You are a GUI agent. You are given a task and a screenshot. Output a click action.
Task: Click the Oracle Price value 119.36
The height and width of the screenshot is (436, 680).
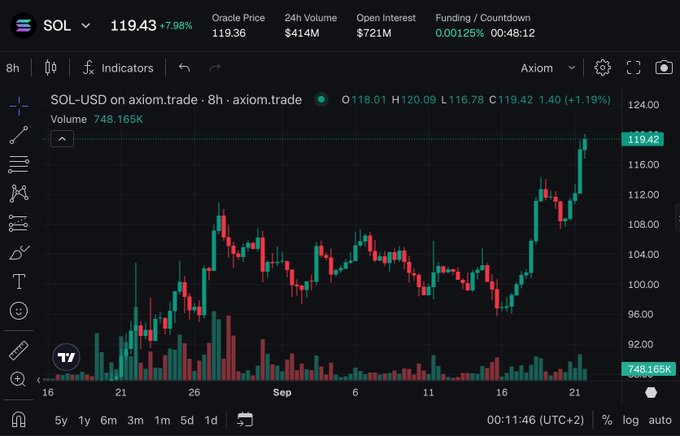coord(229,33)
